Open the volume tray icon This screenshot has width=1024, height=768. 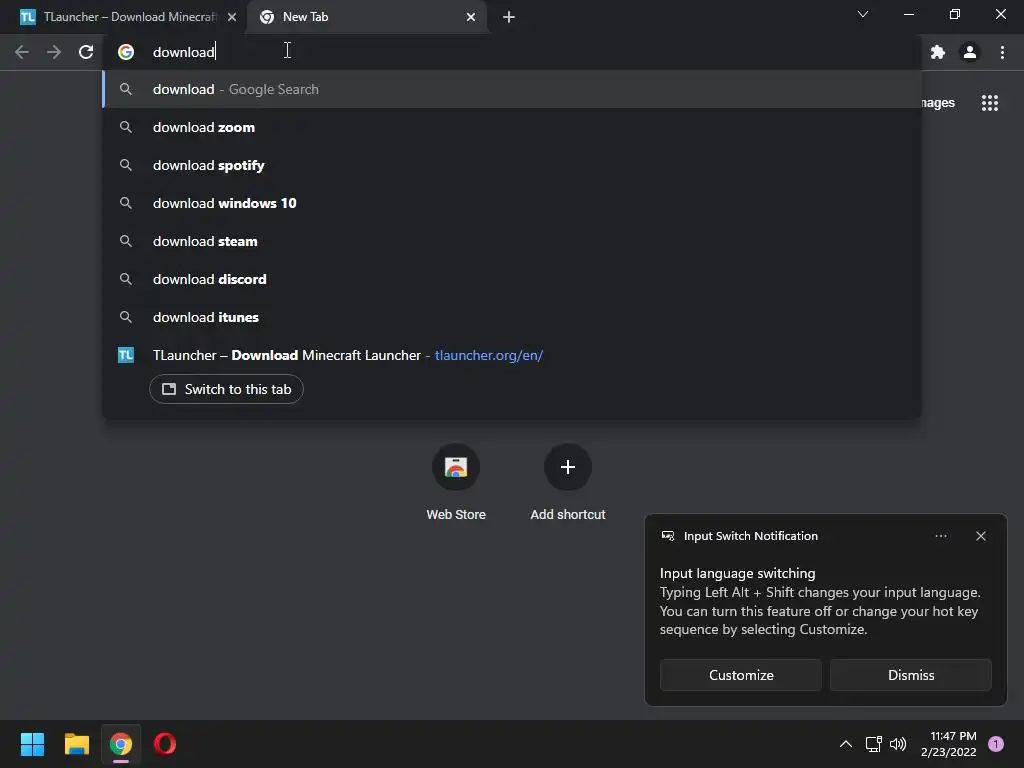898,744
